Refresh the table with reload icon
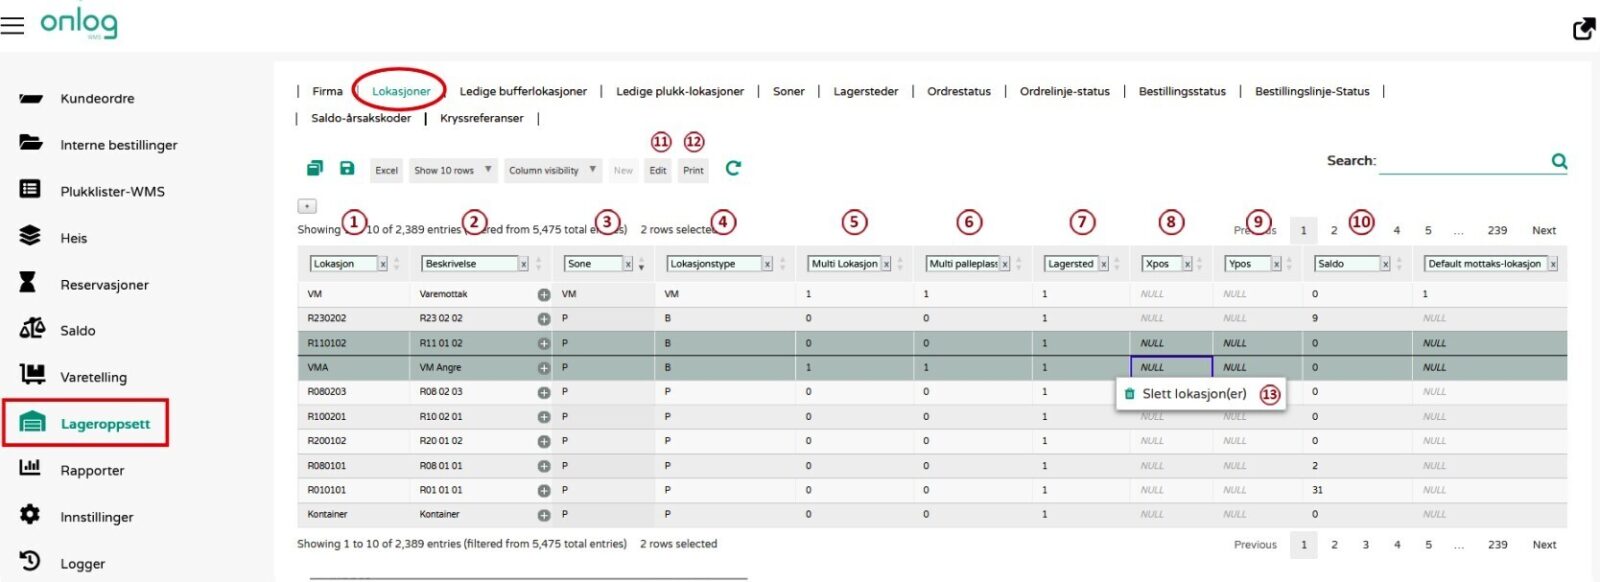1600x582 pixels. 733,169
